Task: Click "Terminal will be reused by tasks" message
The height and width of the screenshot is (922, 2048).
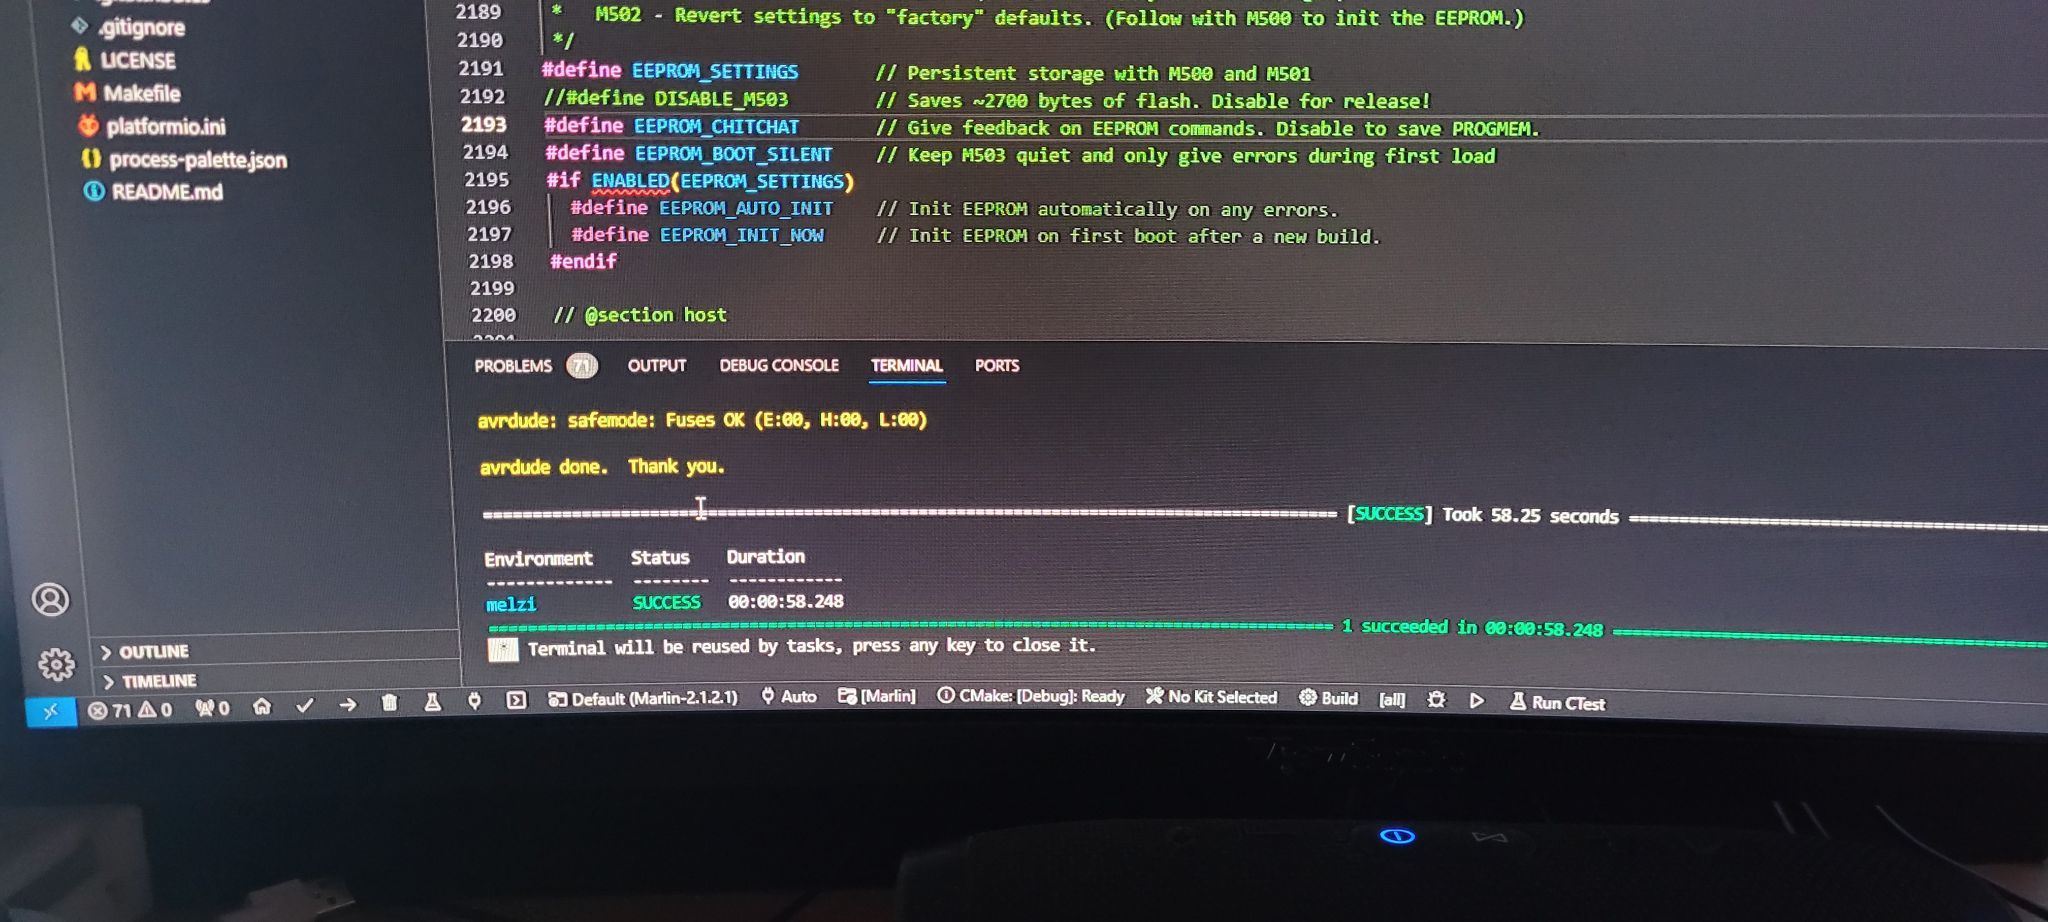Action: tap(811, 647)
